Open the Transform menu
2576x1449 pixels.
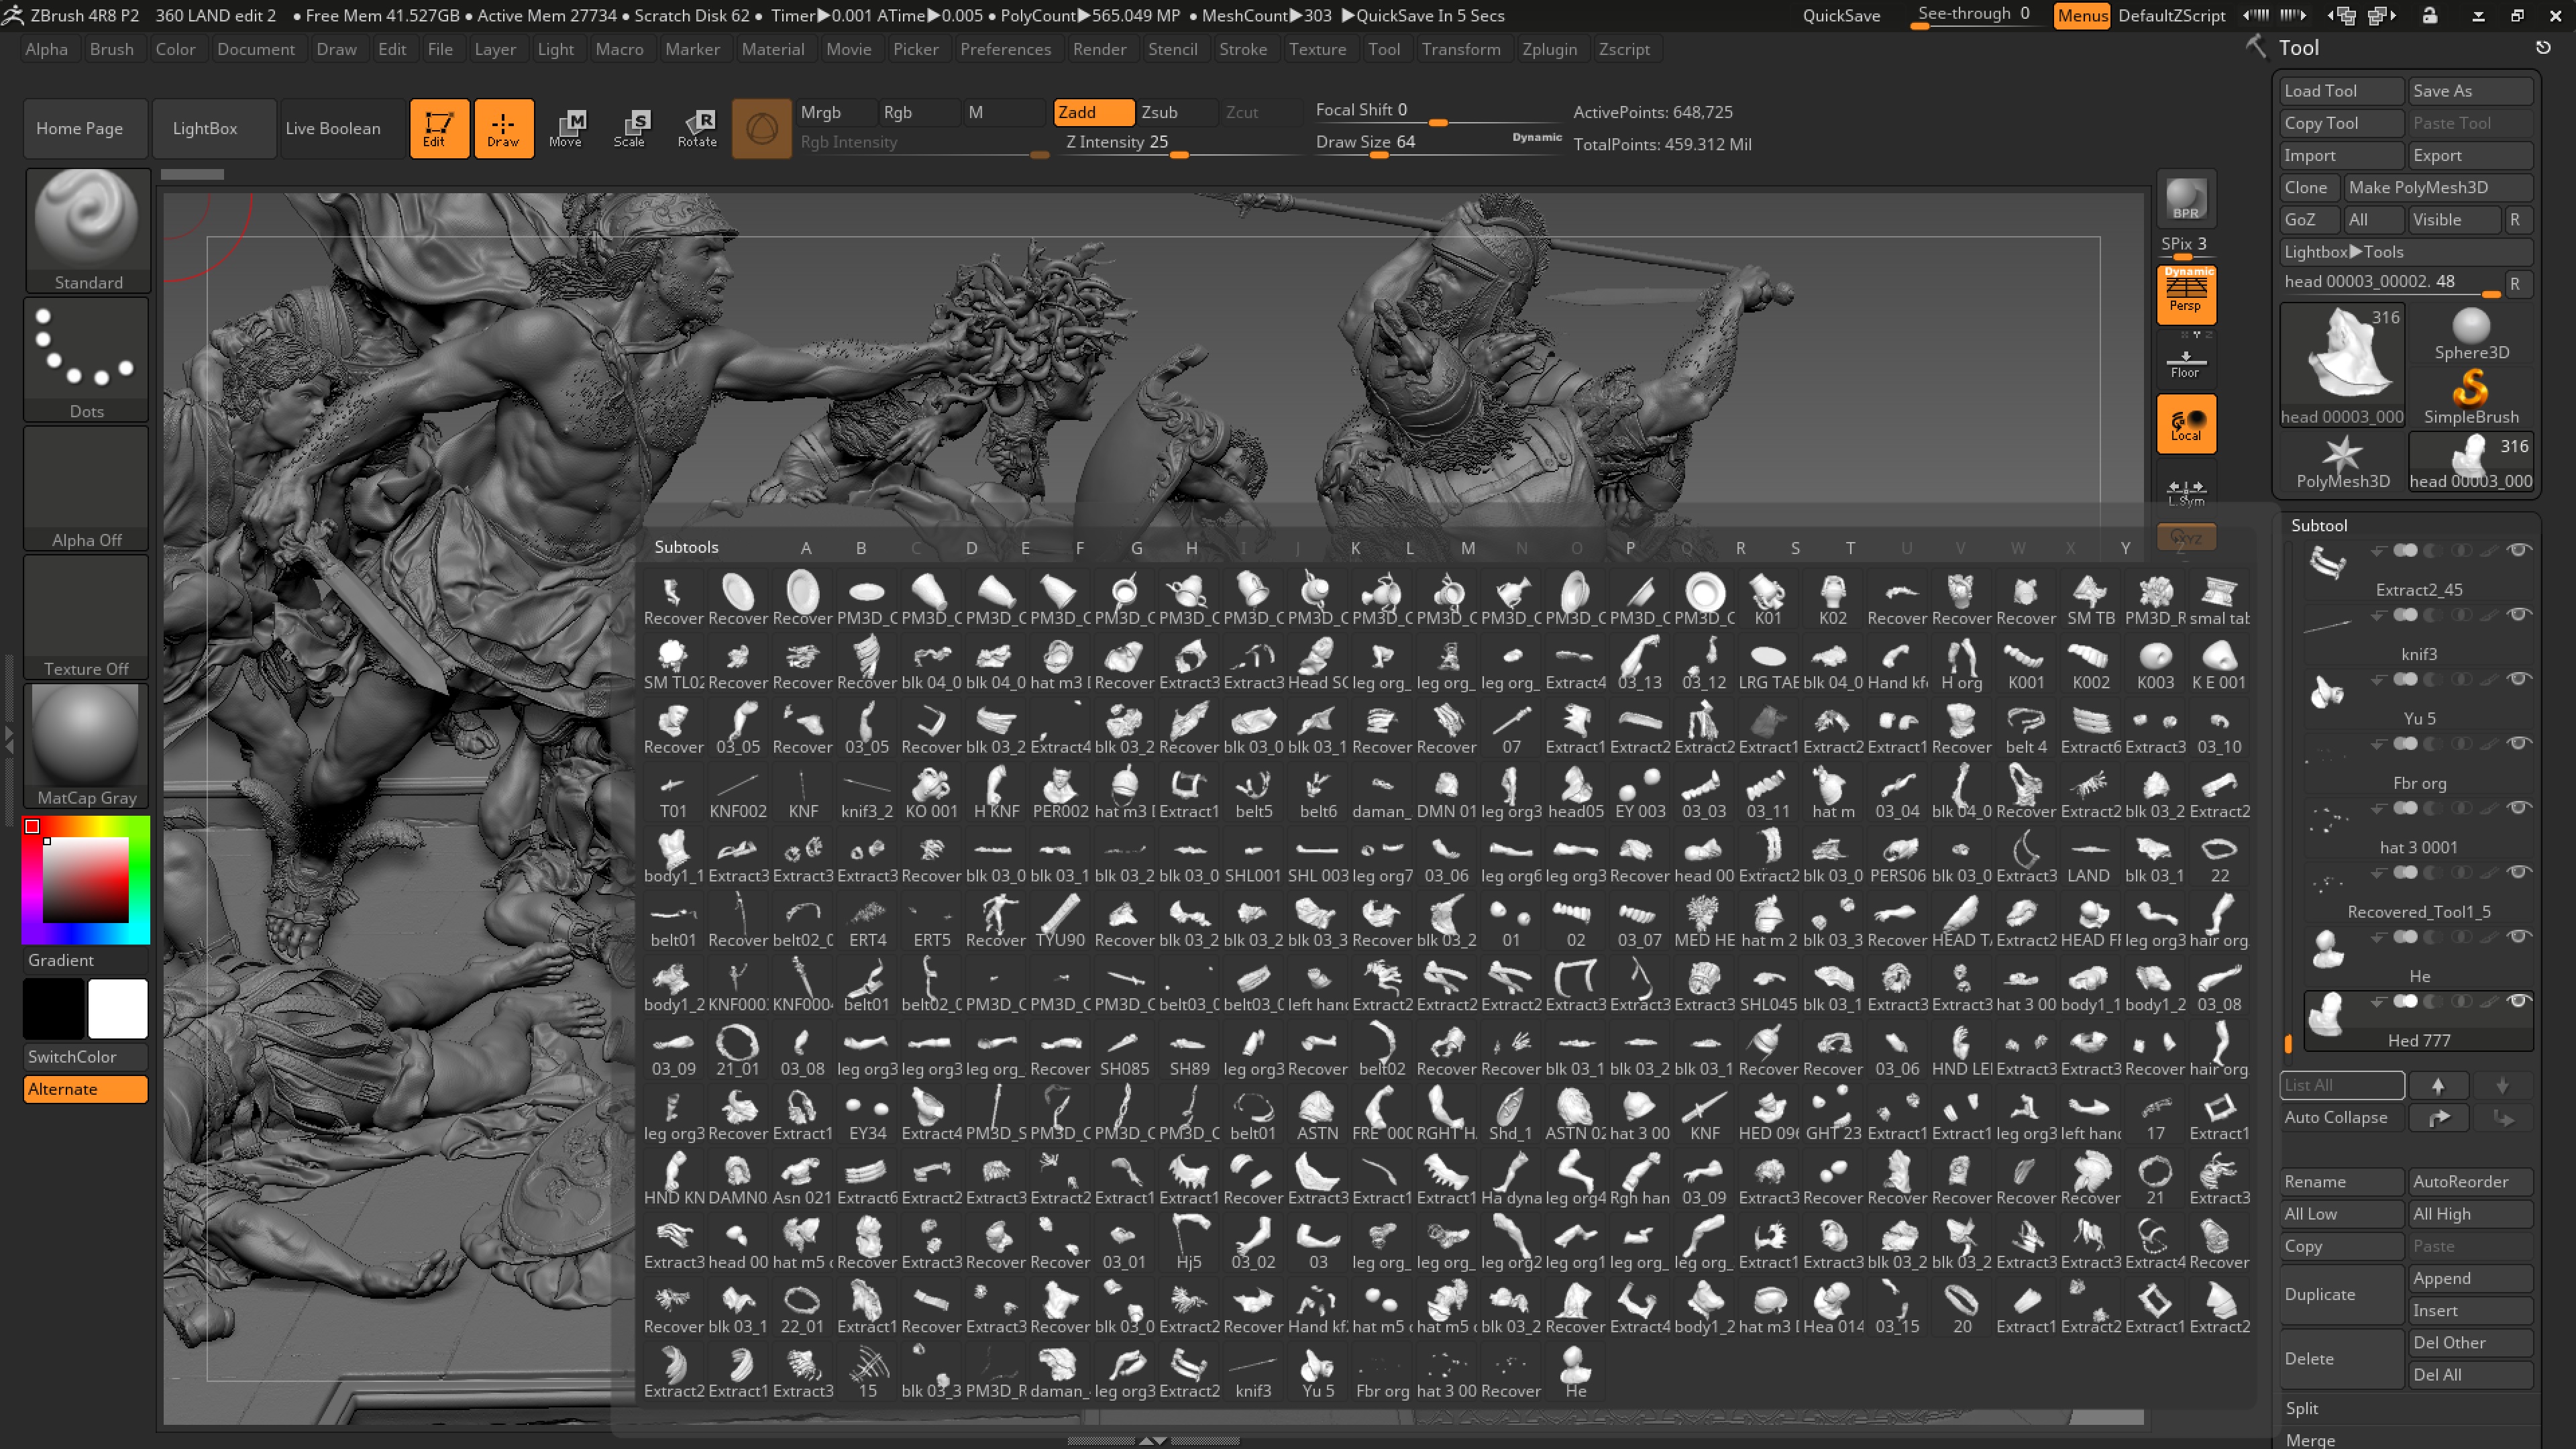tap(1460, 49)
